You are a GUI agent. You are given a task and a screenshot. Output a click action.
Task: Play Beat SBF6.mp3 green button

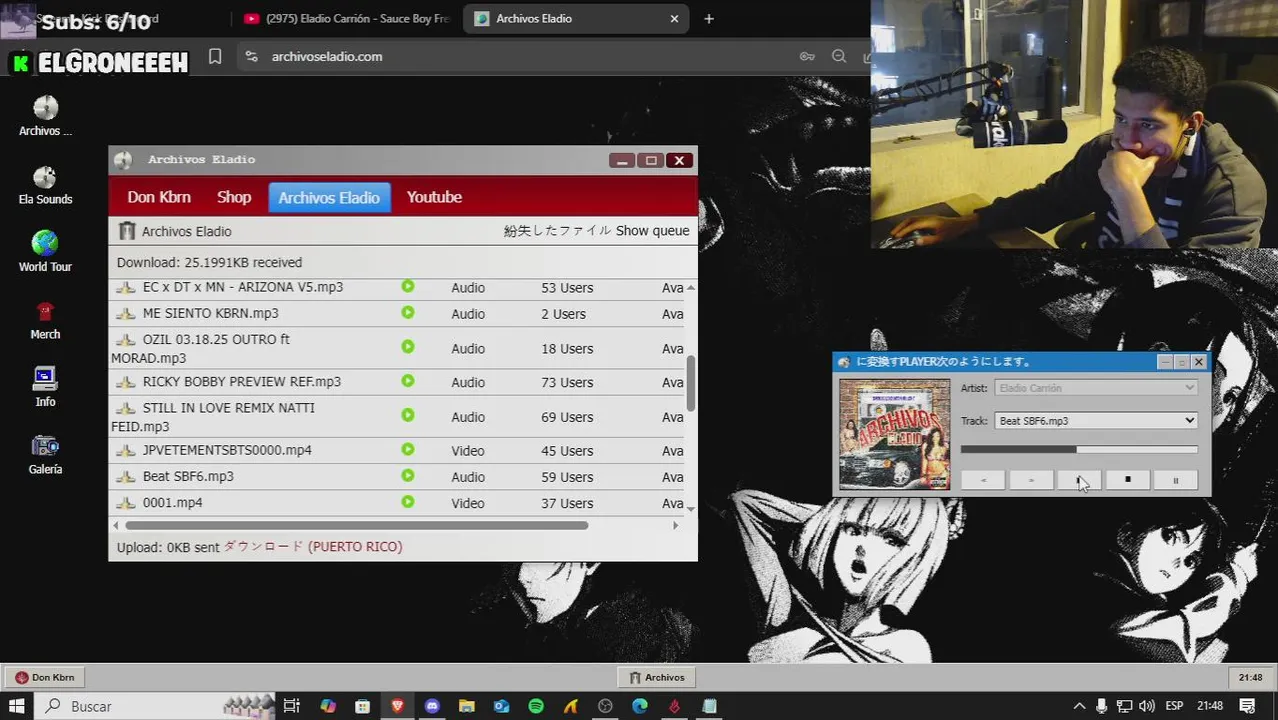(408, 475)
